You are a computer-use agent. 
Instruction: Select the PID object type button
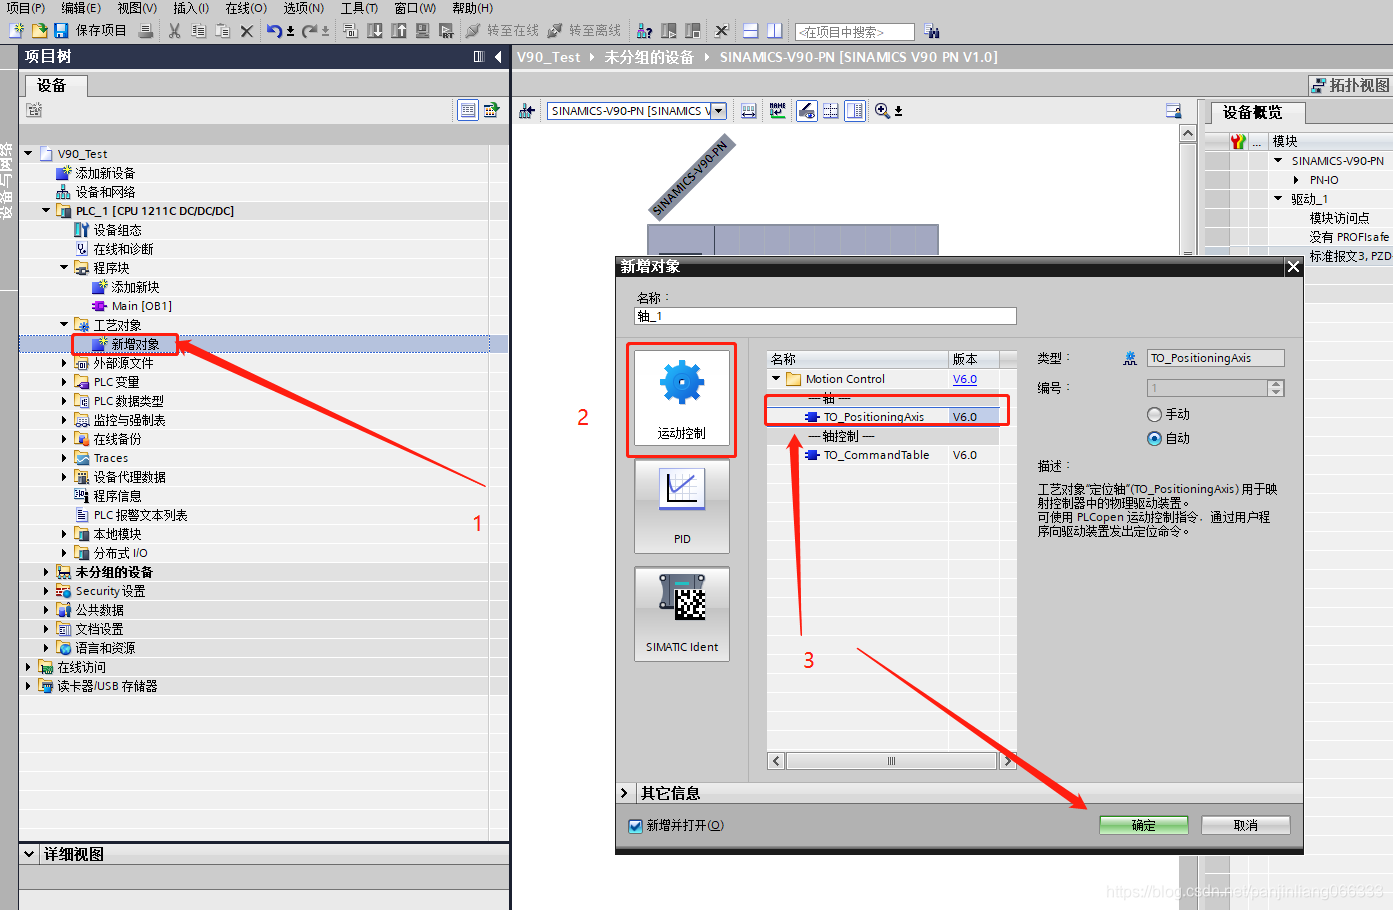682,506
